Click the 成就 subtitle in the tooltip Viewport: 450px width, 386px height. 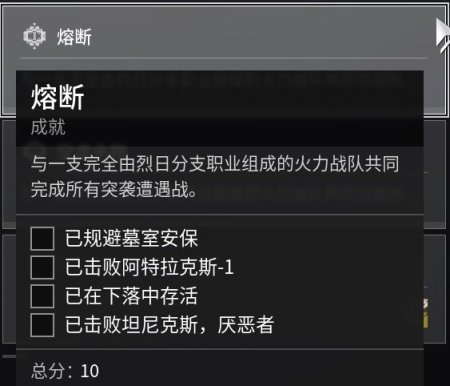[48, 127]
